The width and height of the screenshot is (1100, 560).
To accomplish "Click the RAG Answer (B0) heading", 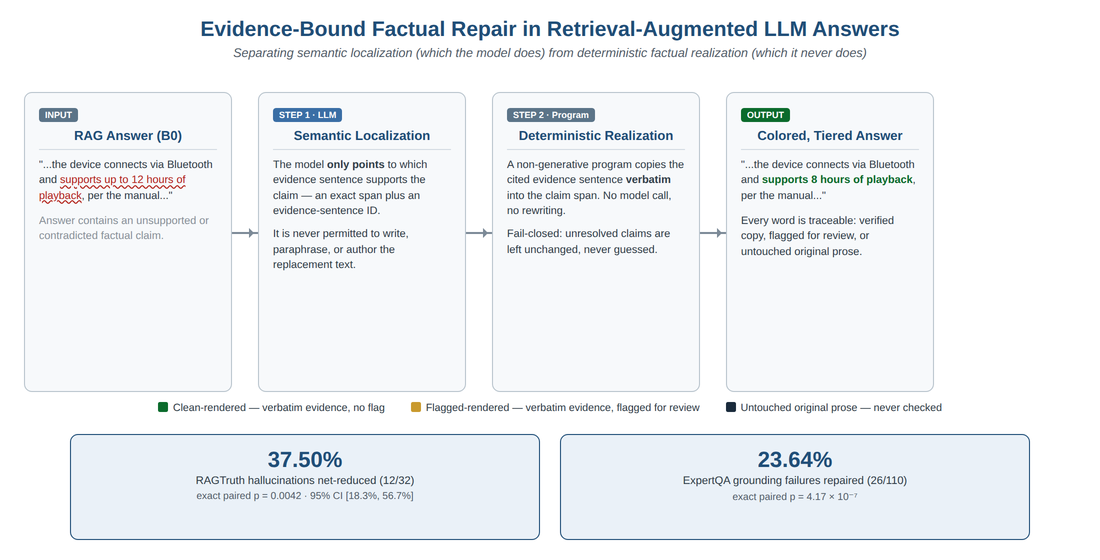I will [x=128, y=135].
